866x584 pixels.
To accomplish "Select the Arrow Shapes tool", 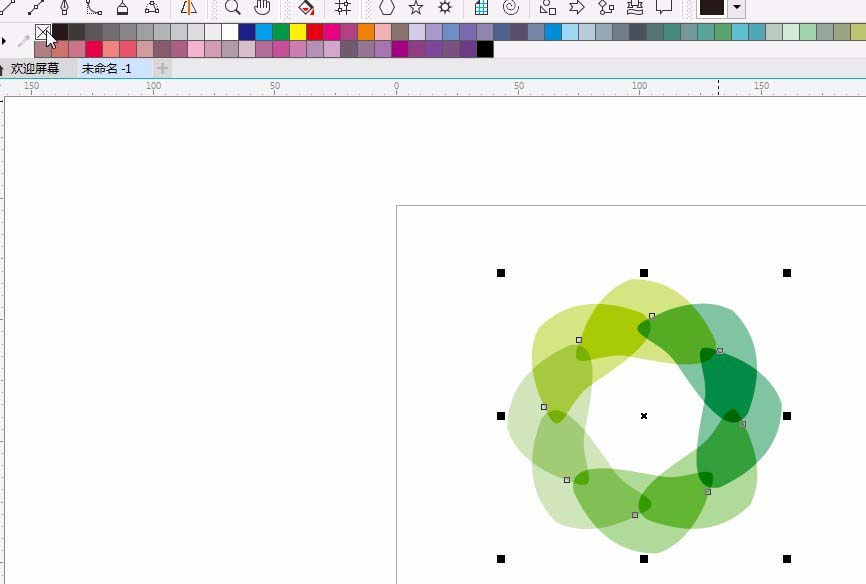I will click(x=577, y=7).
